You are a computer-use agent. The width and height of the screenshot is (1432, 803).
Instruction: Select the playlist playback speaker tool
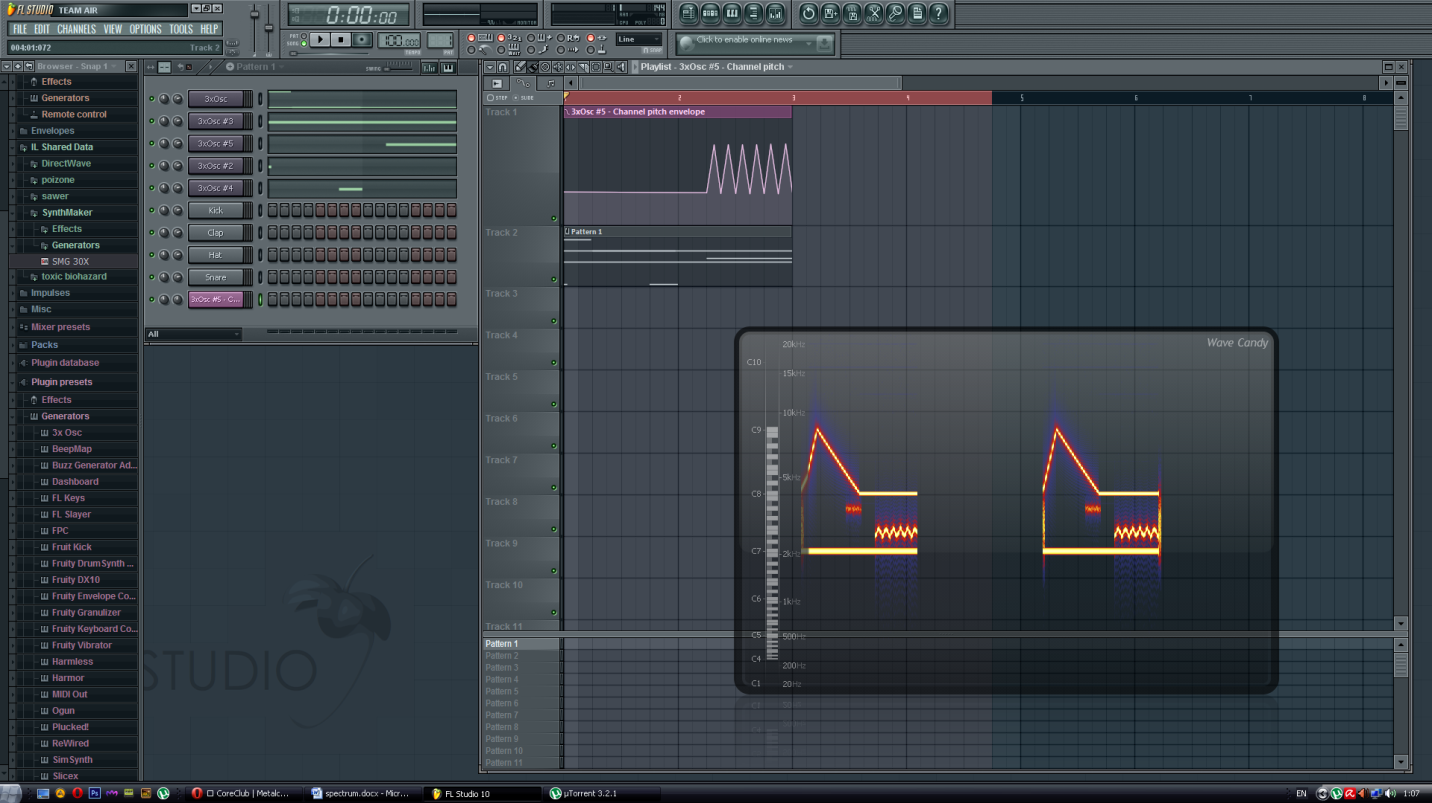621,67
